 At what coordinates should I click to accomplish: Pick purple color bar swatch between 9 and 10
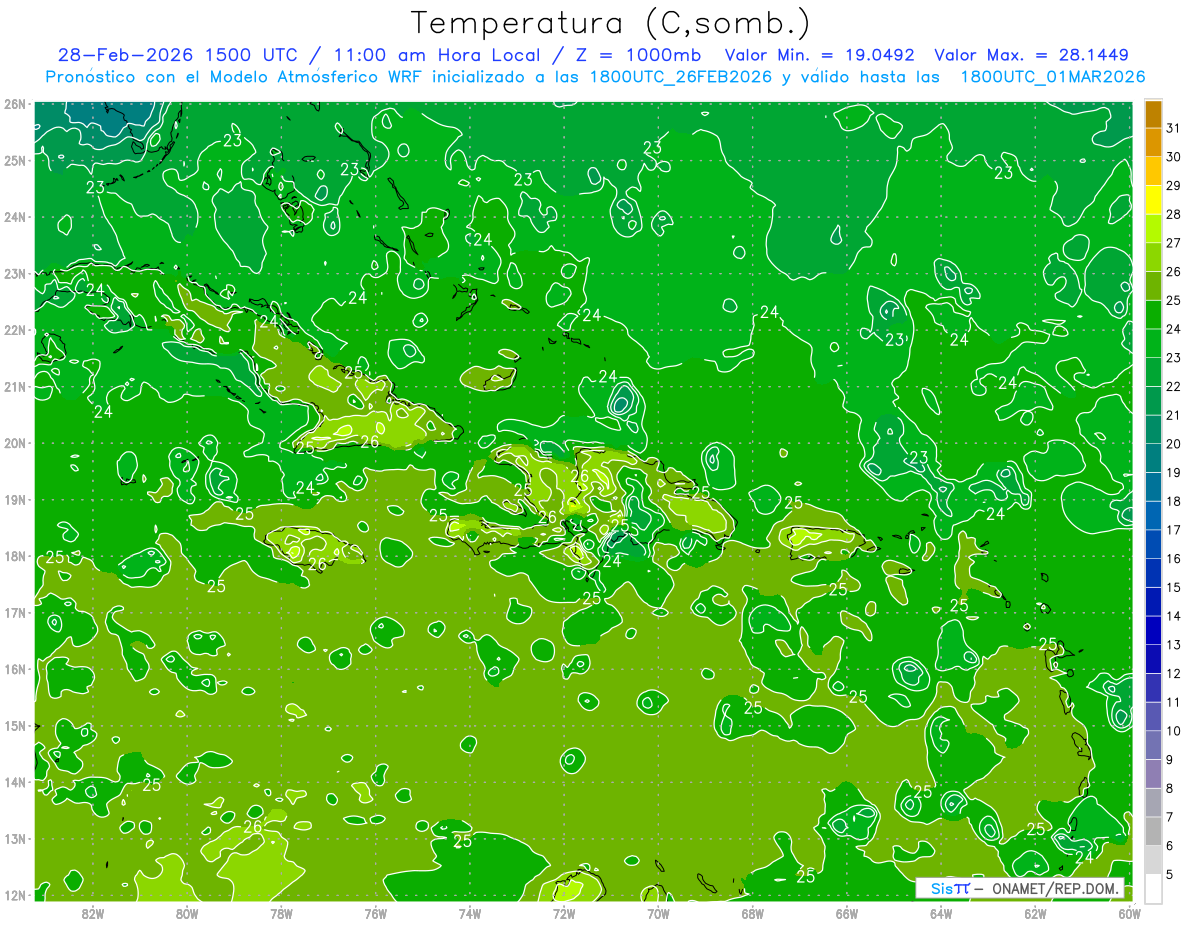click(x=1154, y=745)
